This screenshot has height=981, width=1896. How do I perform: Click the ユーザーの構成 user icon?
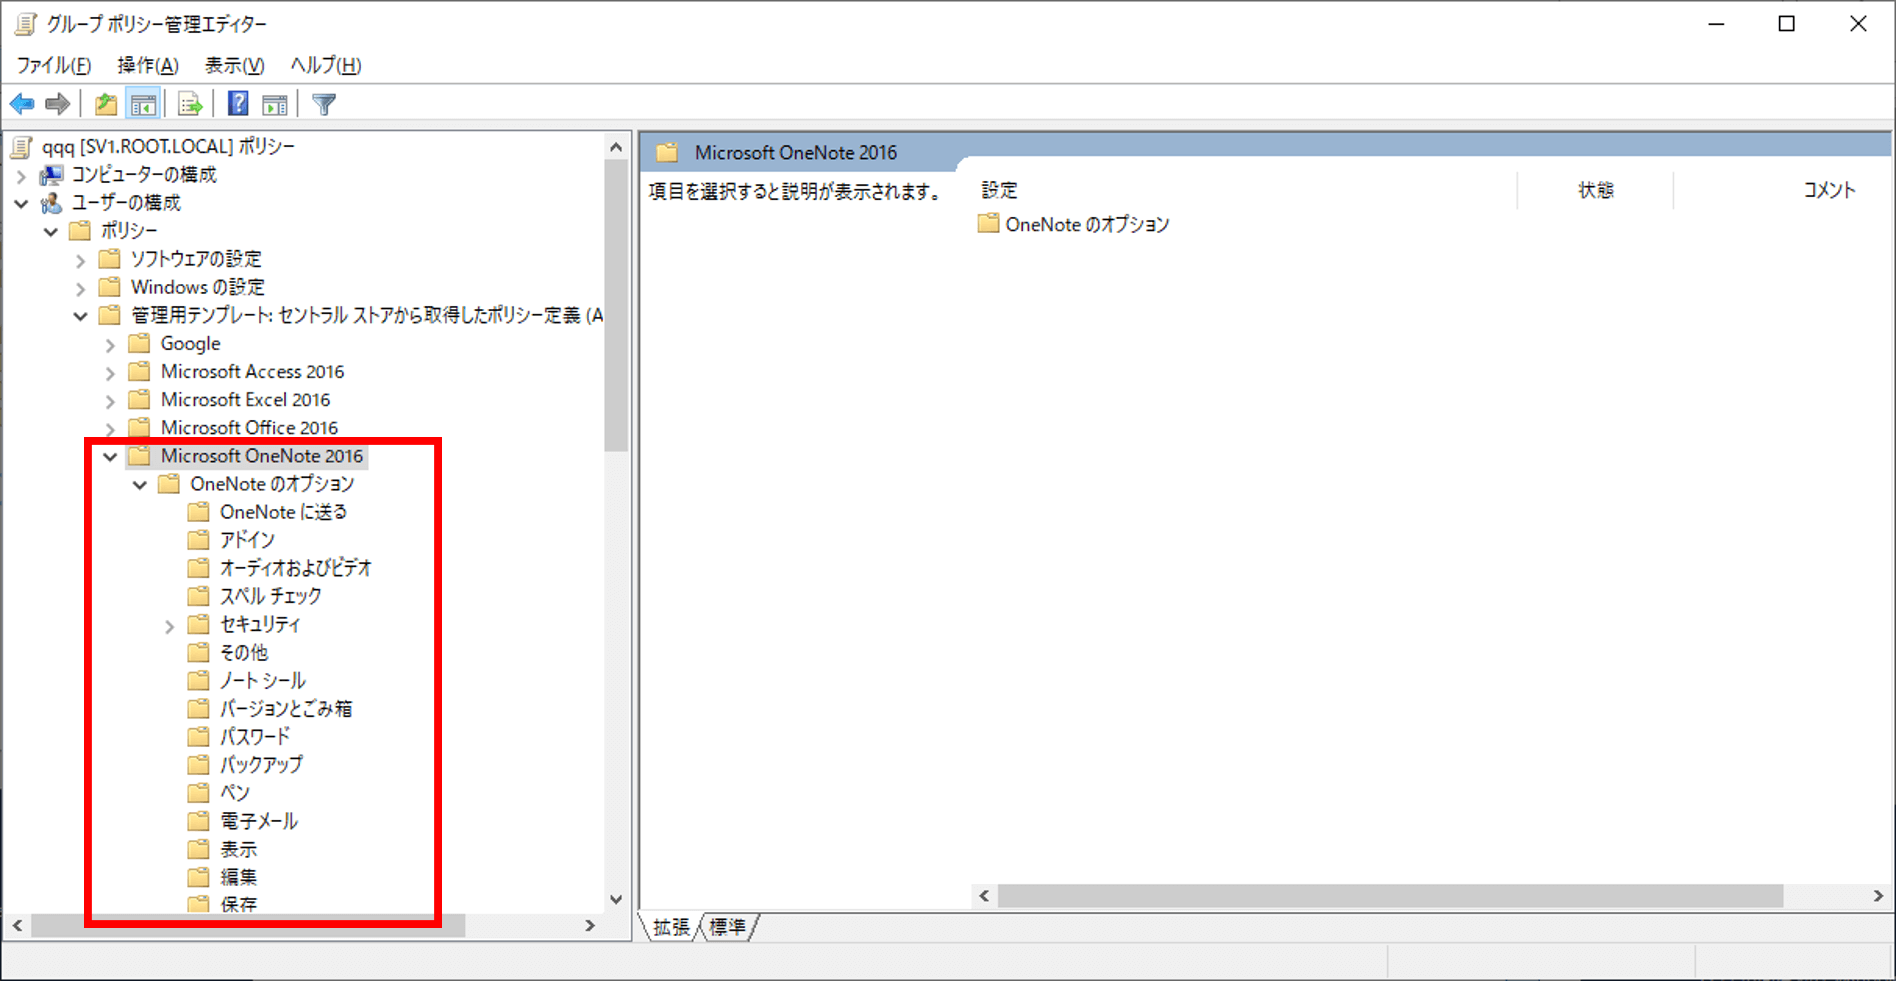51,203
